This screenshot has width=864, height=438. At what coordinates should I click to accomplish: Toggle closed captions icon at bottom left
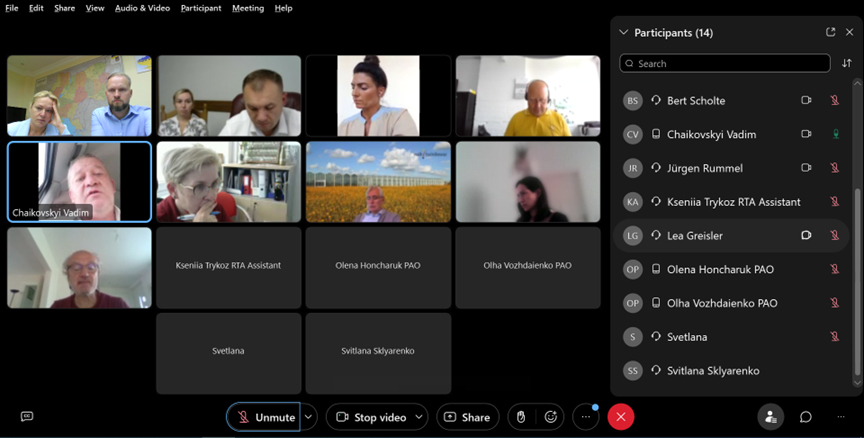pyautogui.click(x=27, y=417)
